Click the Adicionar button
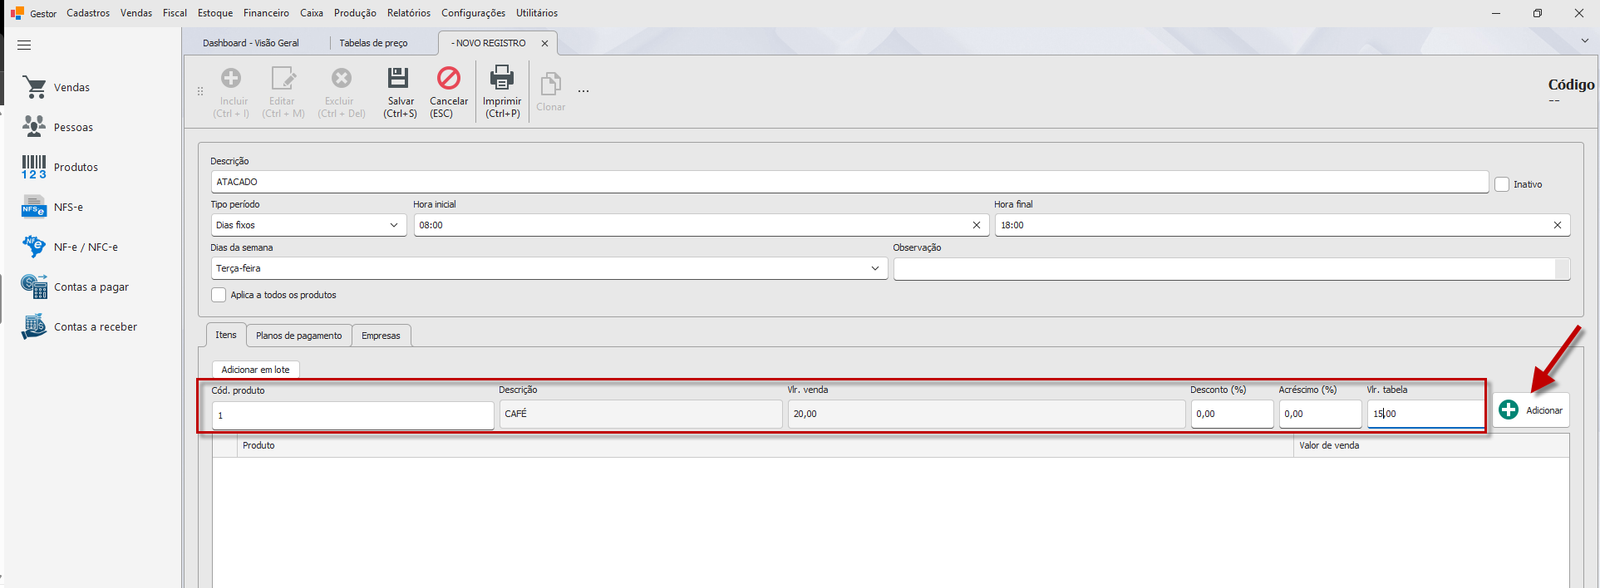Image resolution: width=1600 pixels, height=588 pixels. coord(1531,410)
